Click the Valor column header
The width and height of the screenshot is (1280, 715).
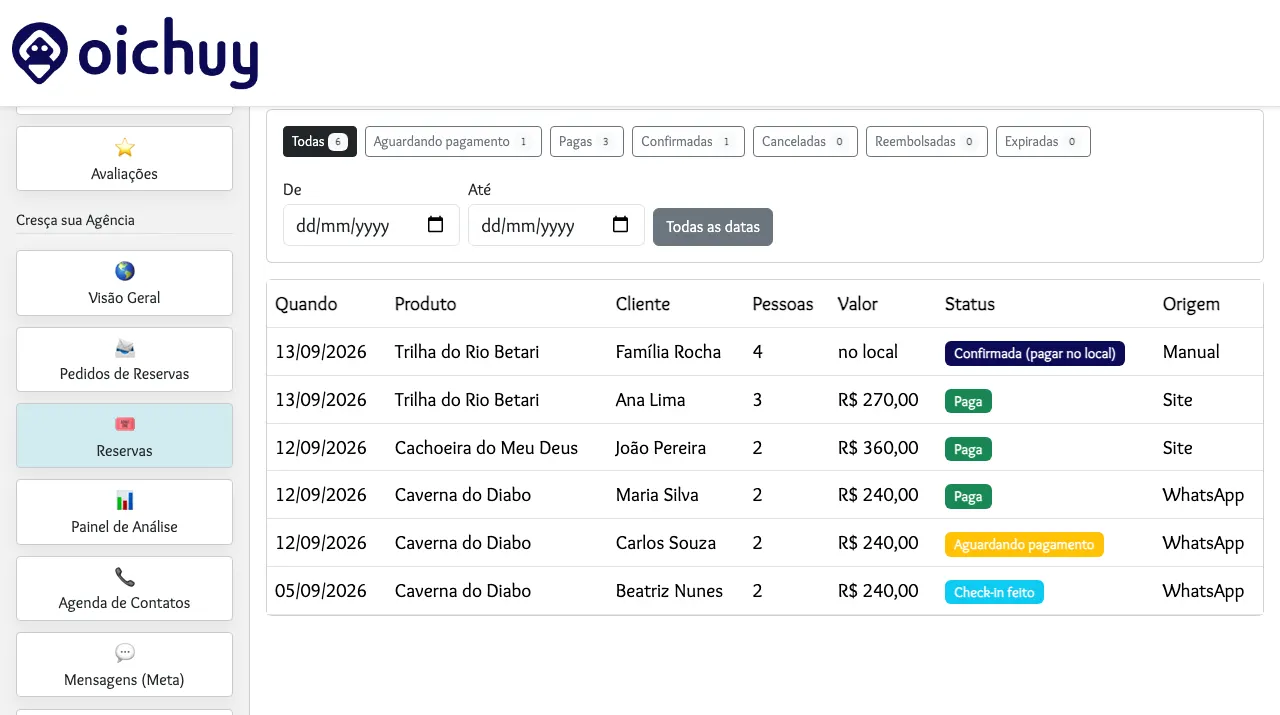pos(858,304)
